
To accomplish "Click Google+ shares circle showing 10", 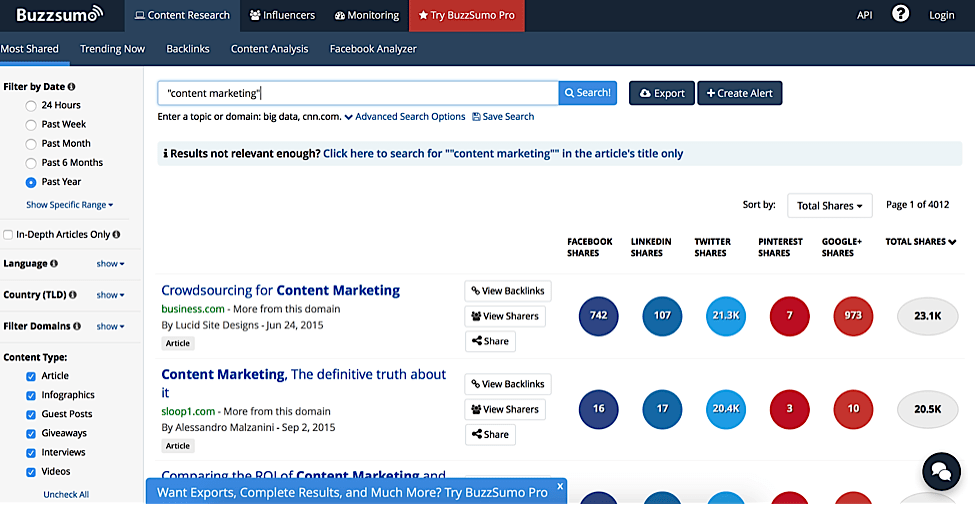I will click(x=853, y=409).
